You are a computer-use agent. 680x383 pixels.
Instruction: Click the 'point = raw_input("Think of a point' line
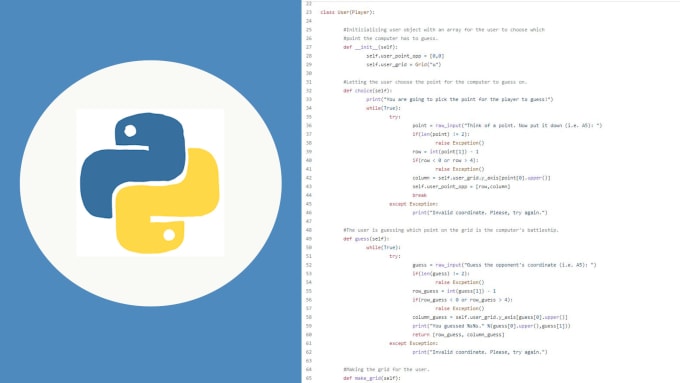[x=507, y=125]
